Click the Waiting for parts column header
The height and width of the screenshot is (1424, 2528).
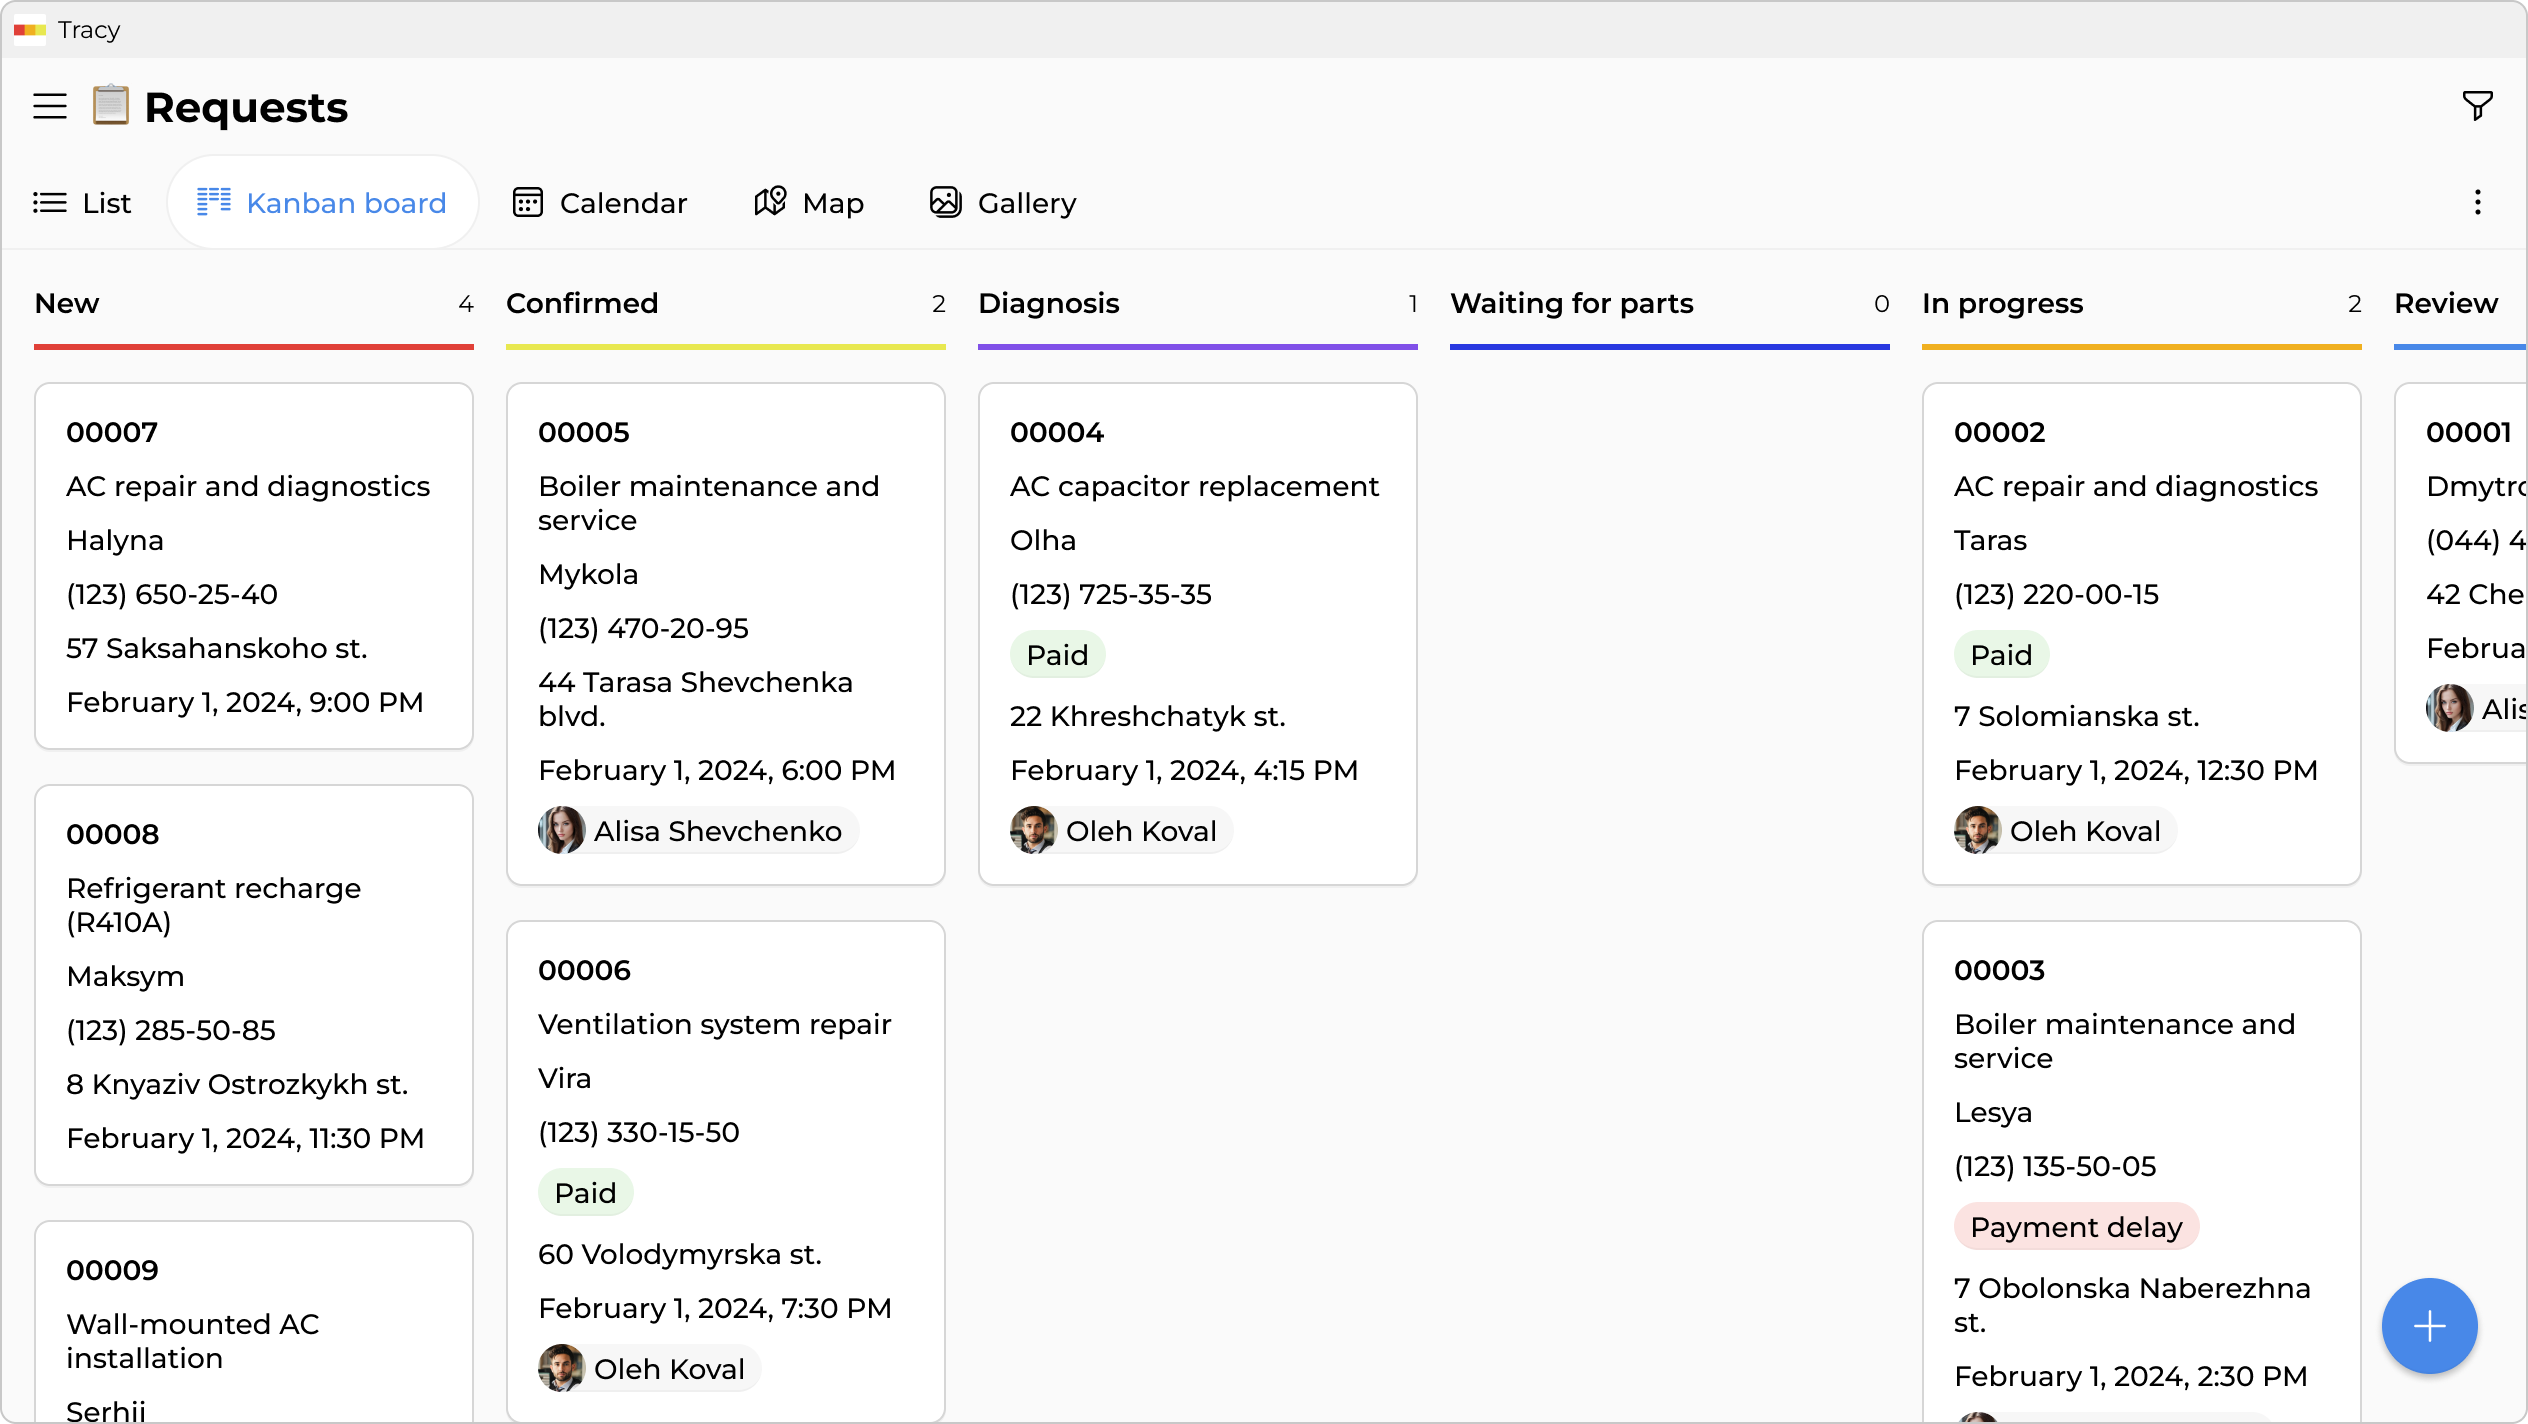1571,303
